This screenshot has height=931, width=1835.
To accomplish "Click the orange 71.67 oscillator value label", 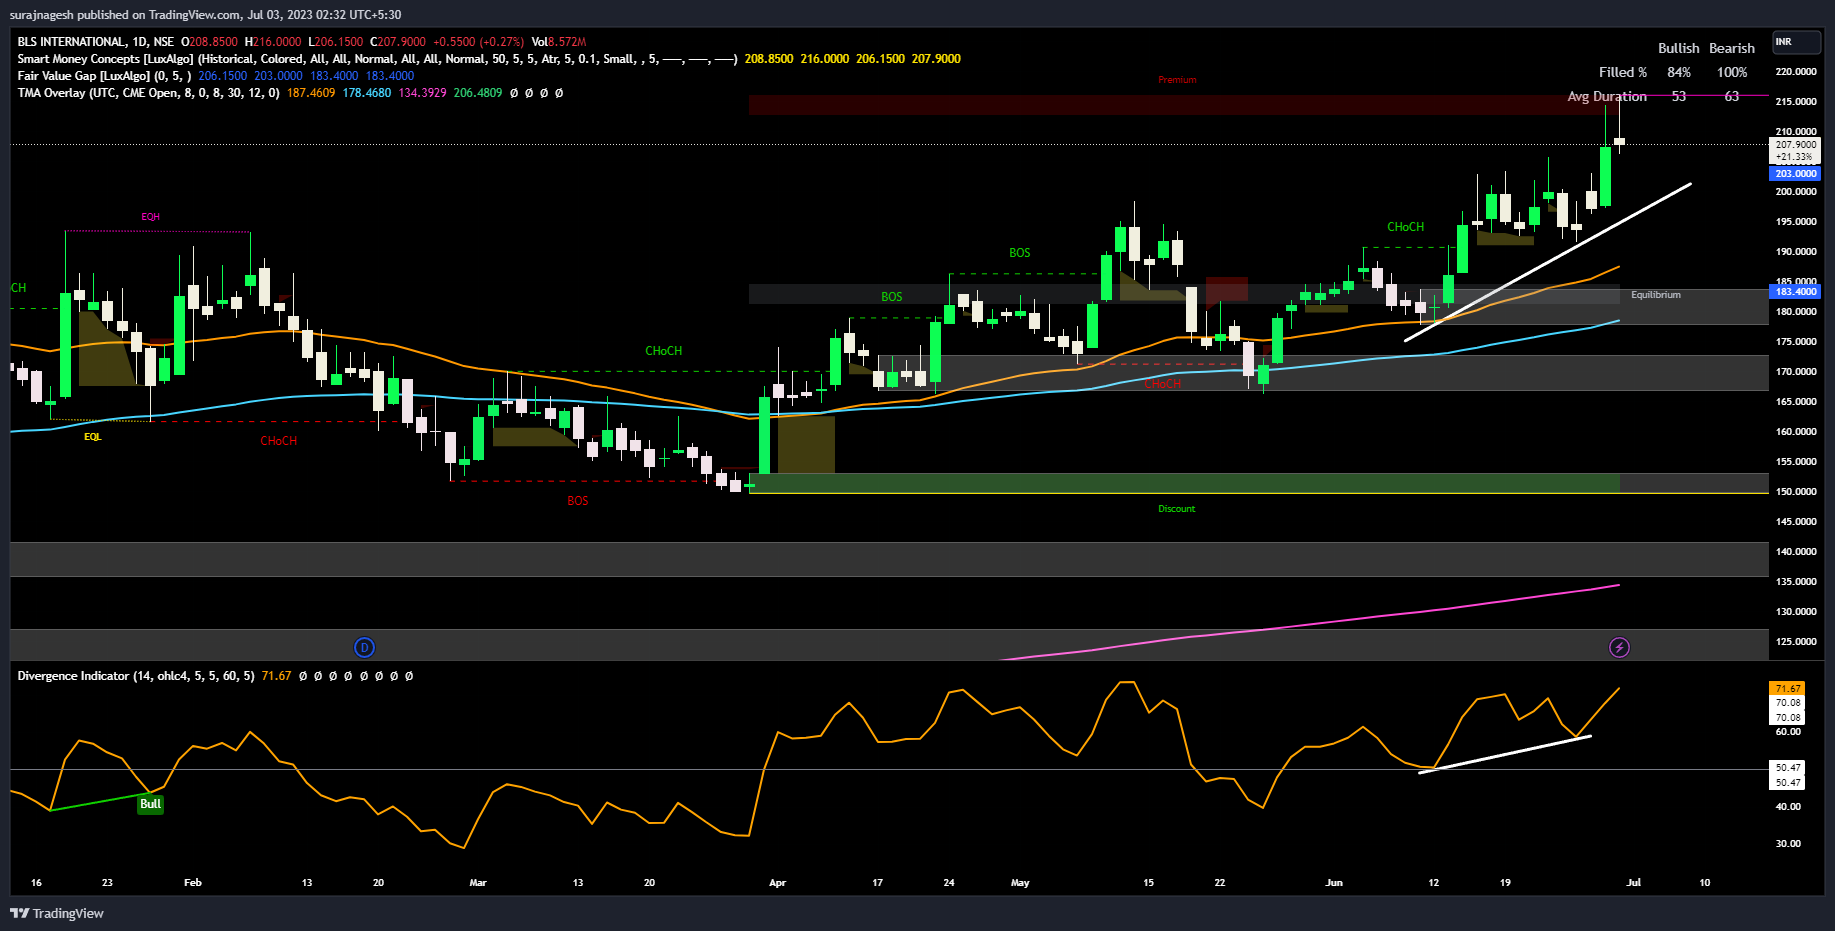I will pos(1788,689).
